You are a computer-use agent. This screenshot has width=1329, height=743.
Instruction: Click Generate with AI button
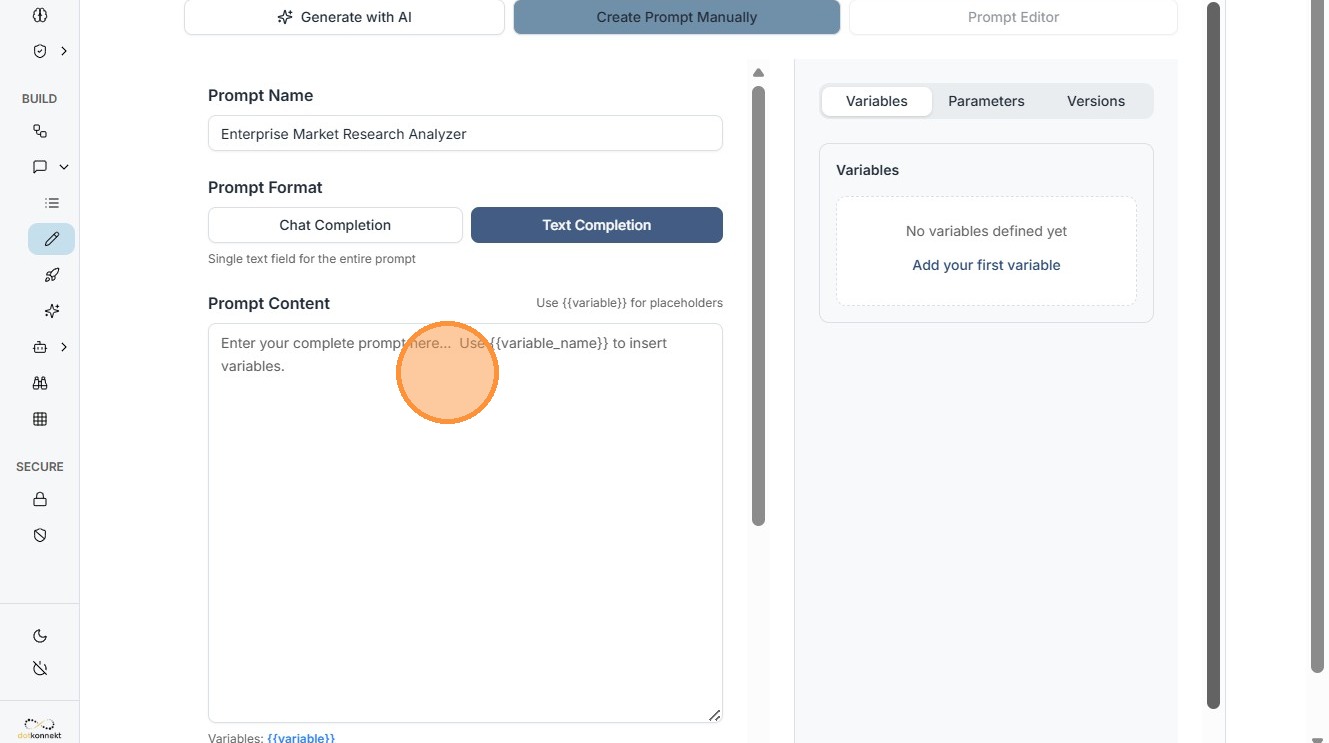pyautogui.click(x=344, y=17)
